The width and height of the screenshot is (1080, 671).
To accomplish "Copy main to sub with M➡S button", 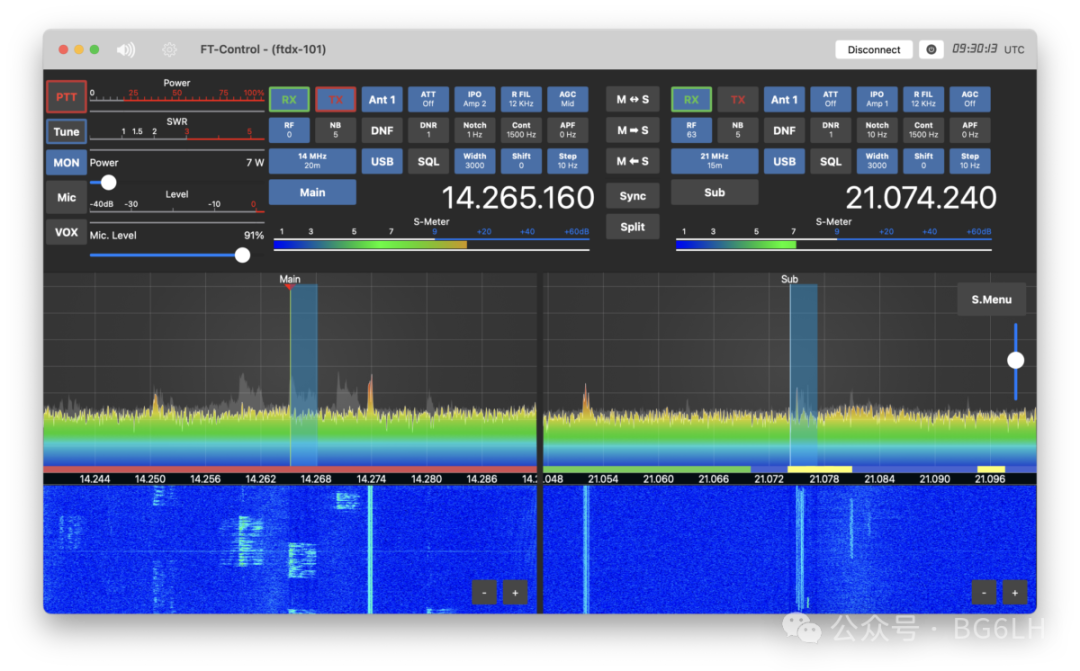I will click(632, 130).
